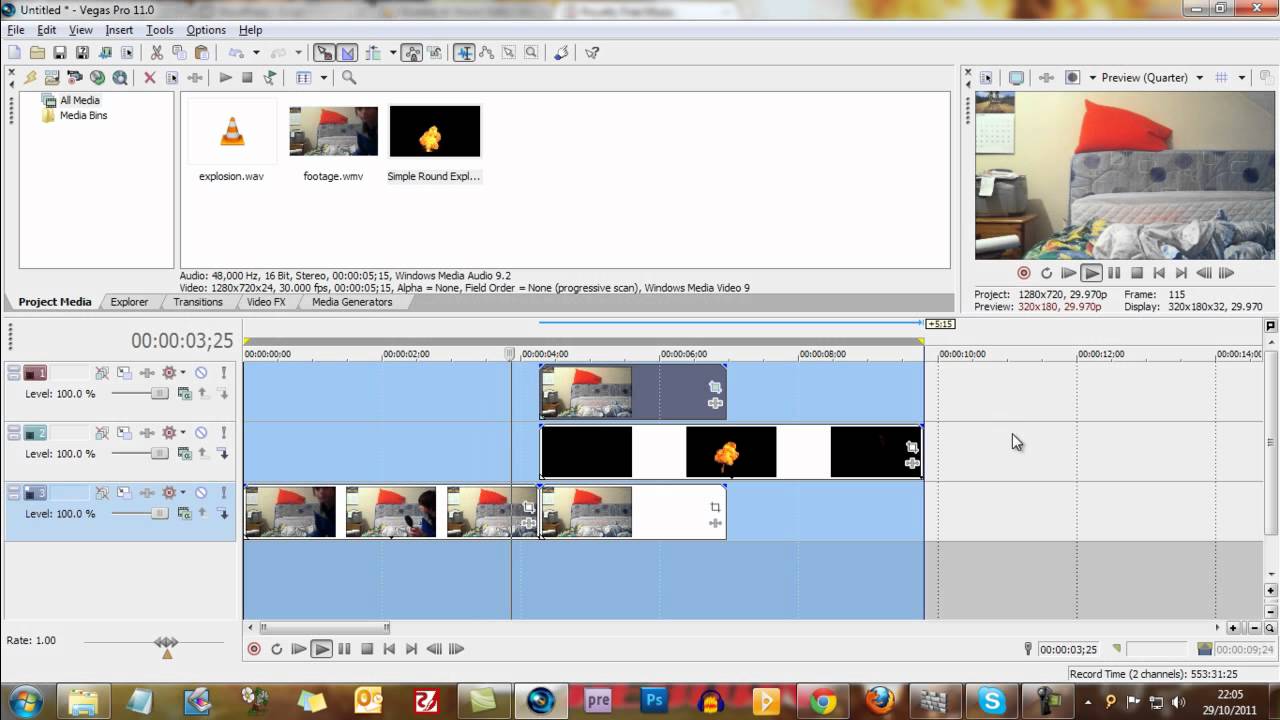The height and width of the screenshot is (720, 1280).
Task: Stop playback in the timeline transport bar
Action: coord(367,649)
